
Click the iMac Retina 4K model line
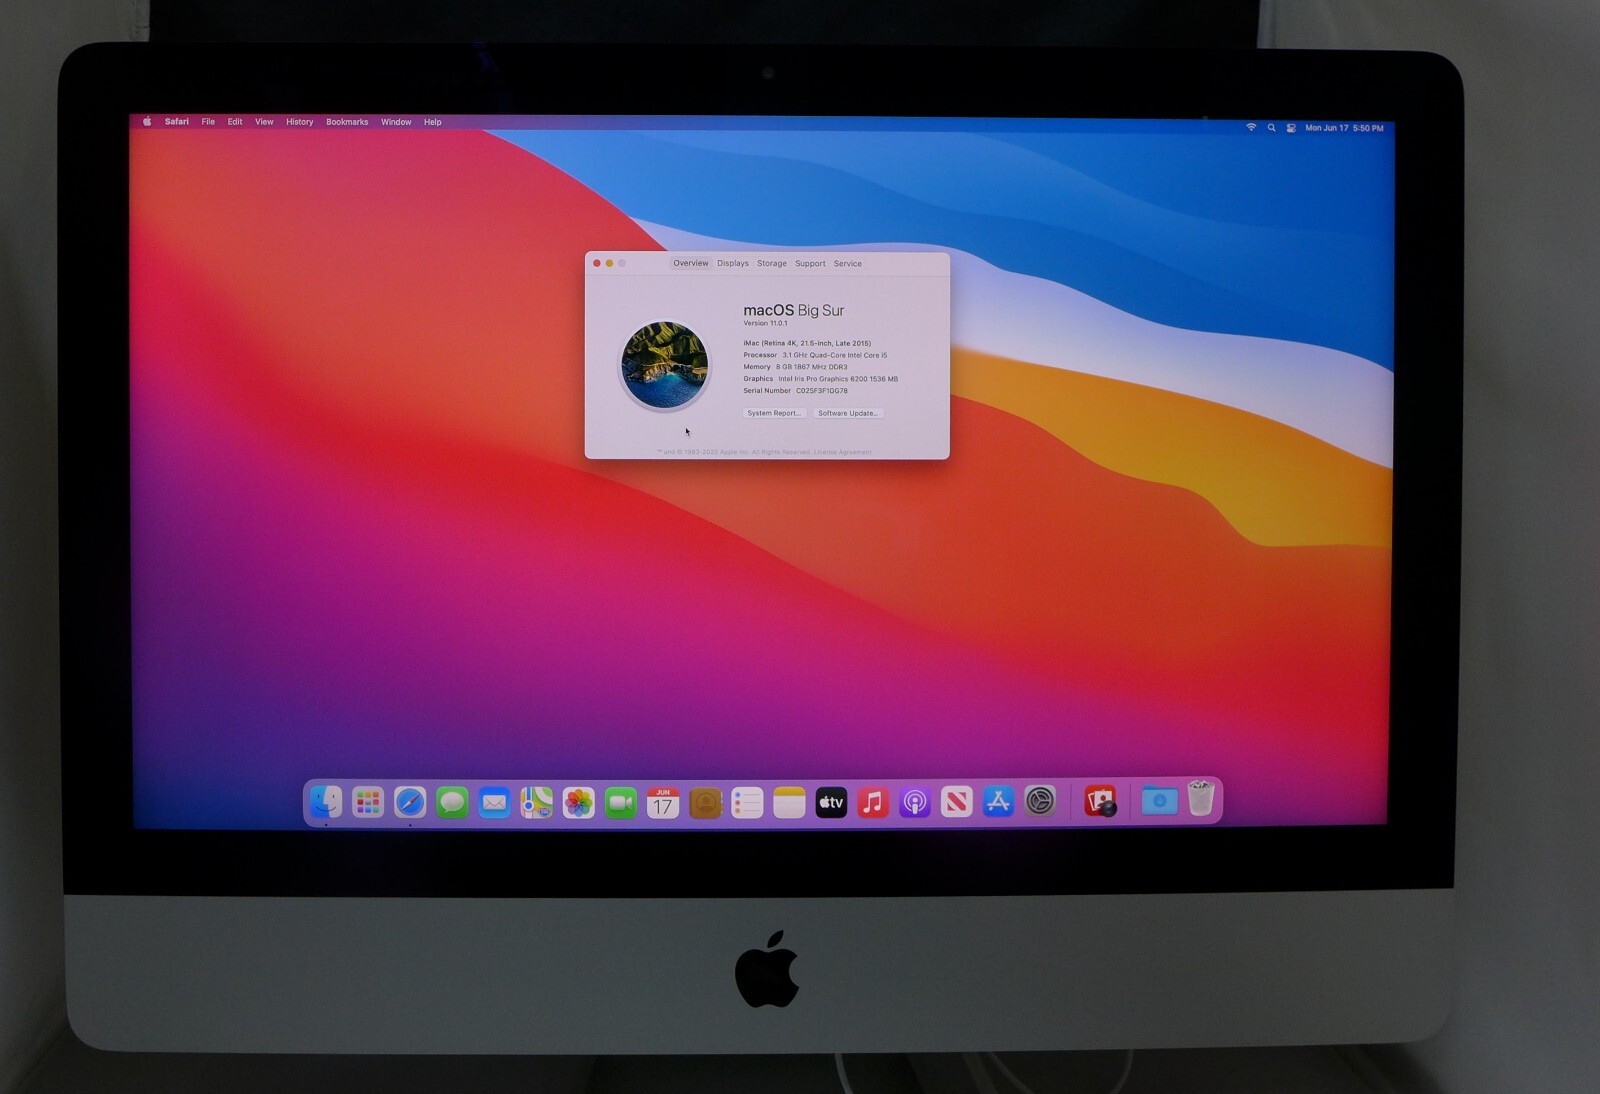click(807, 343)
